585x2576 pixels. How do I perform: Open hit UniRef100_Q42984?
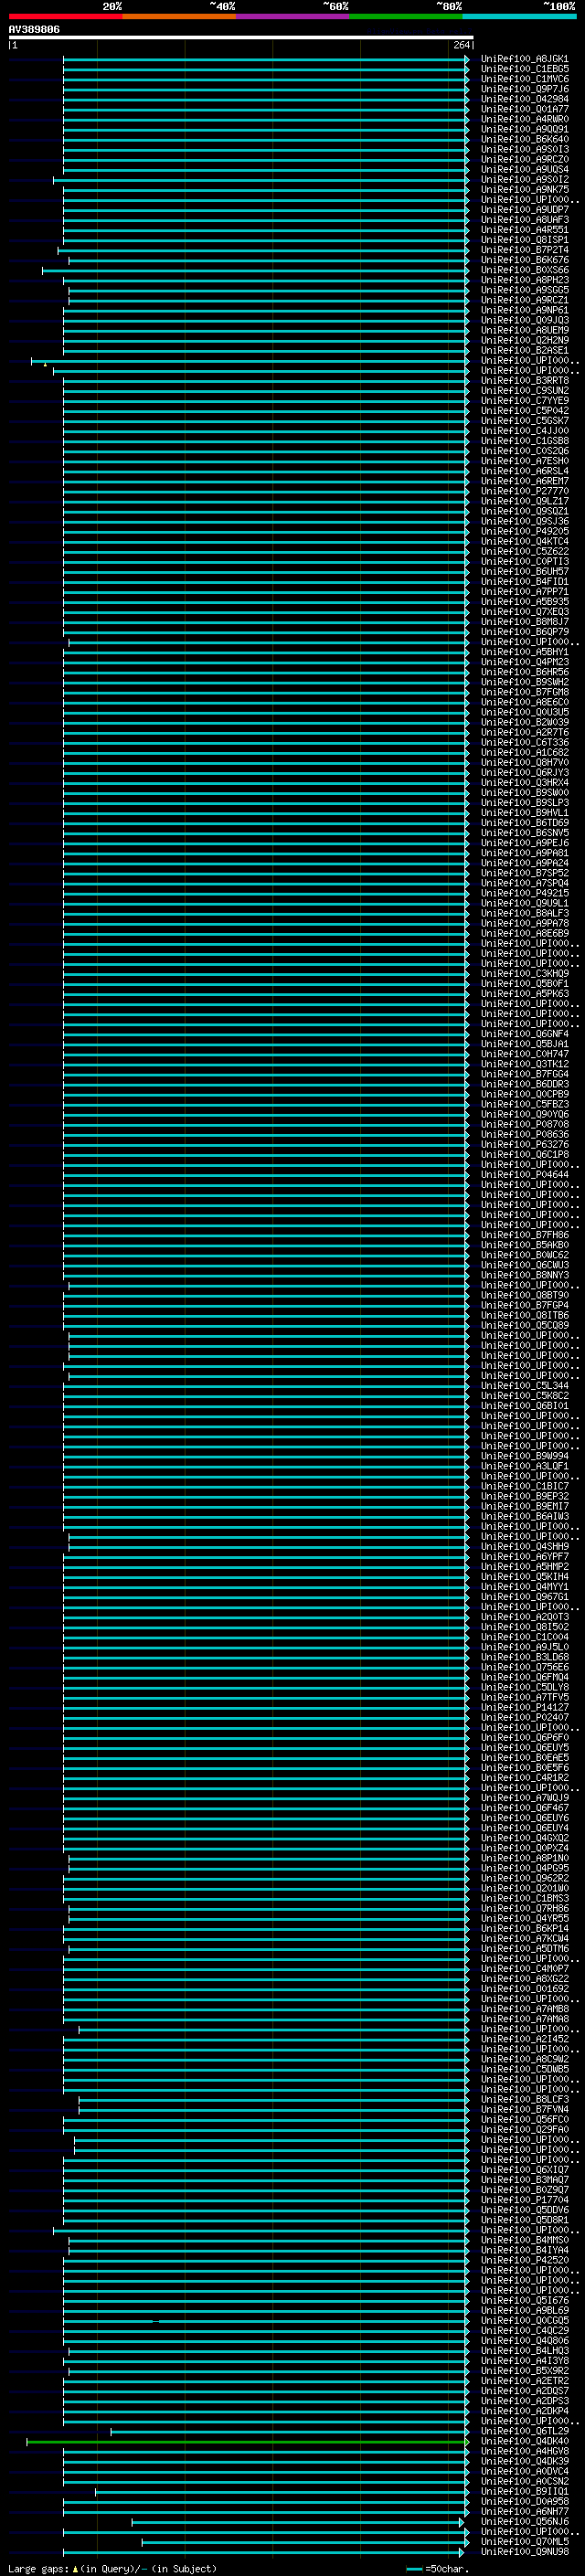coord(524,99)
